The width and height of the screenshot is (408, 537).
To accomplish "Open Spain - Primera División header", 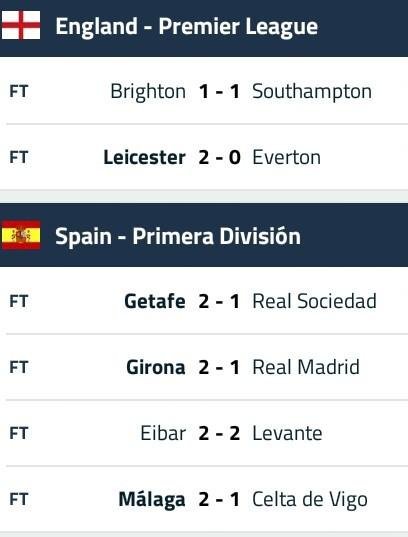I will tap(204, 235).
